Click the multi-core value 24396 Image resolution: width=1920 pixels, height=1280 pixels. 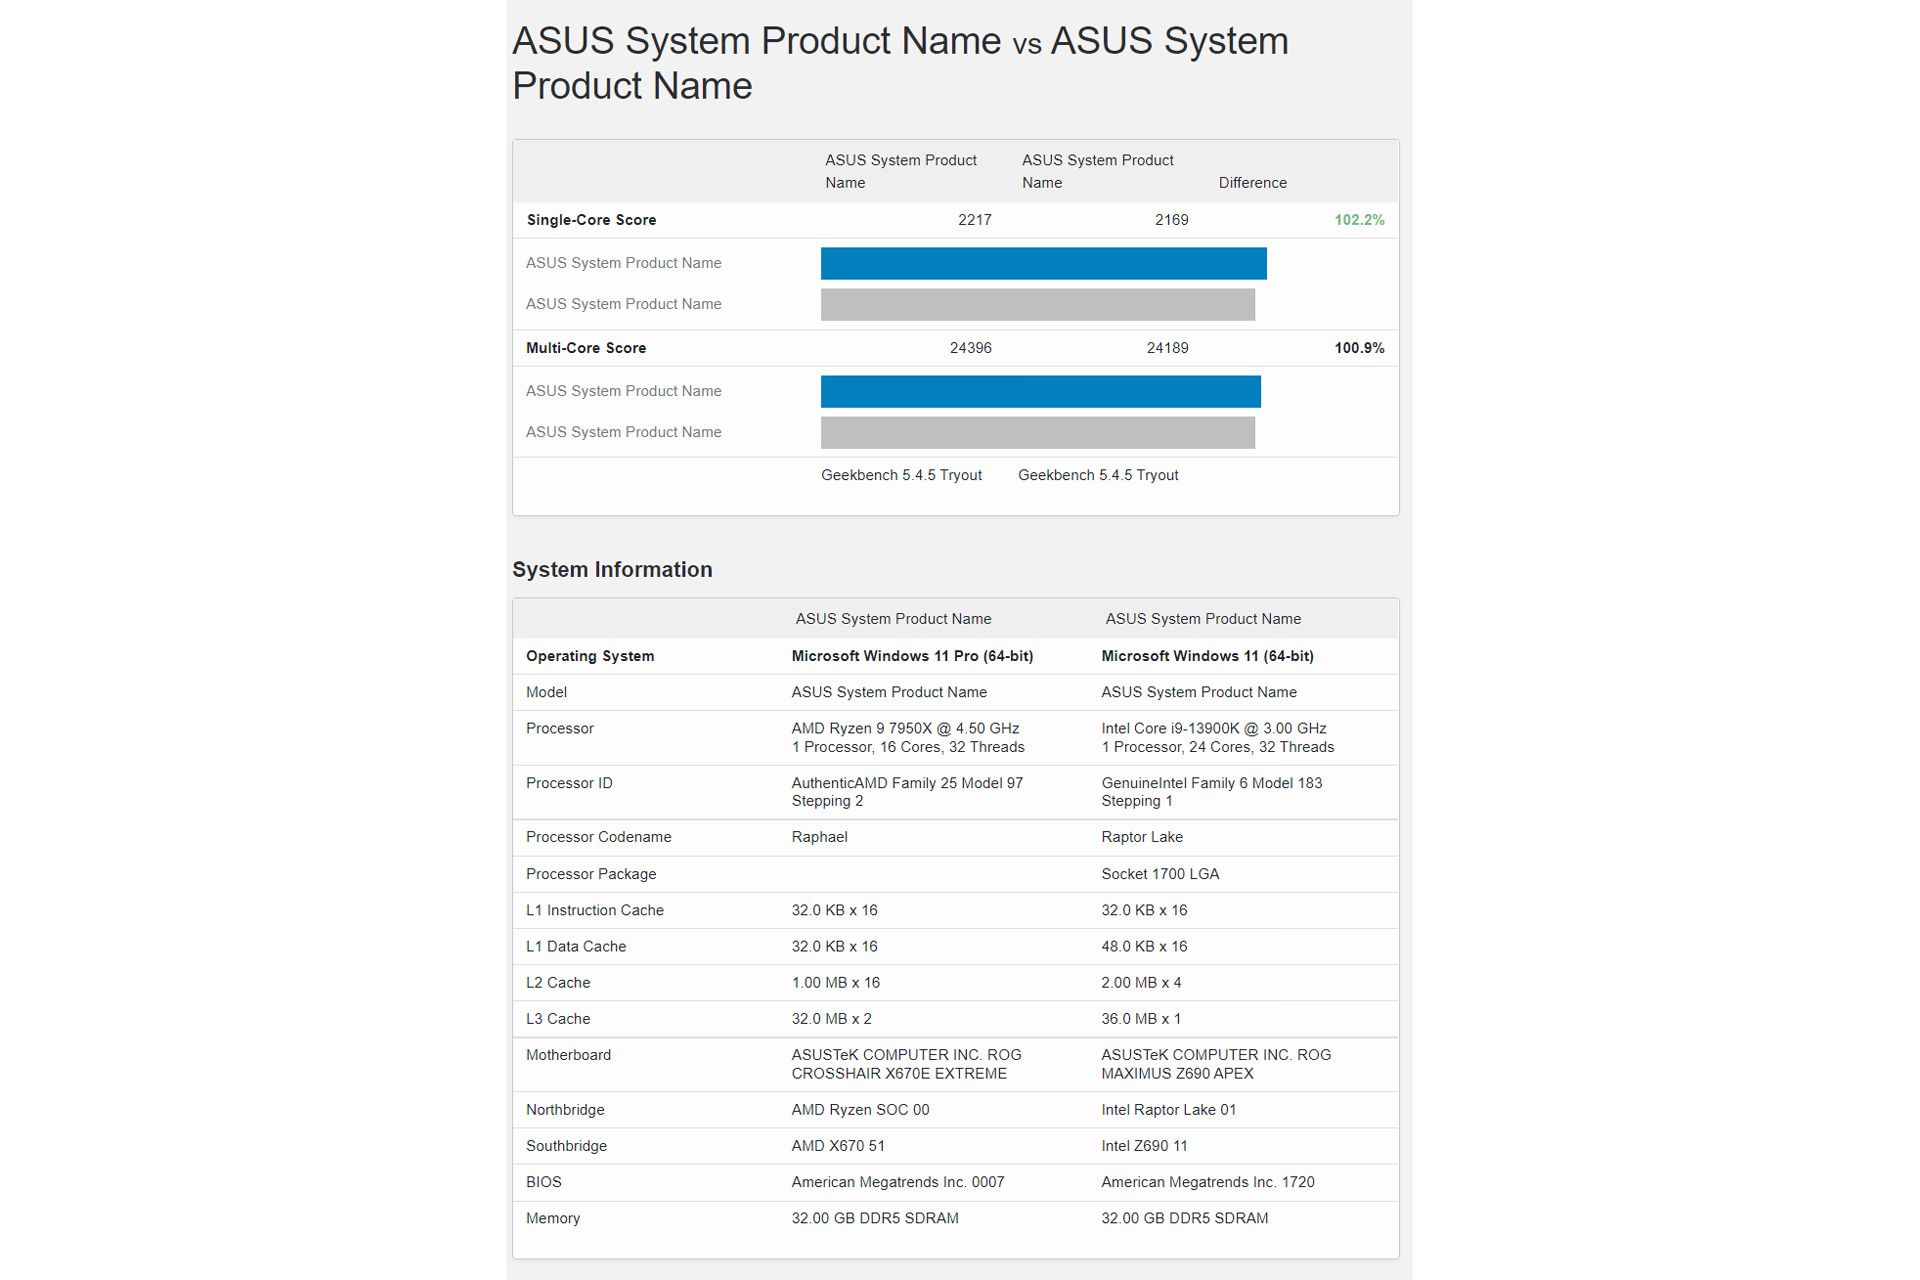pyautogui.click(x=970, y=348)
